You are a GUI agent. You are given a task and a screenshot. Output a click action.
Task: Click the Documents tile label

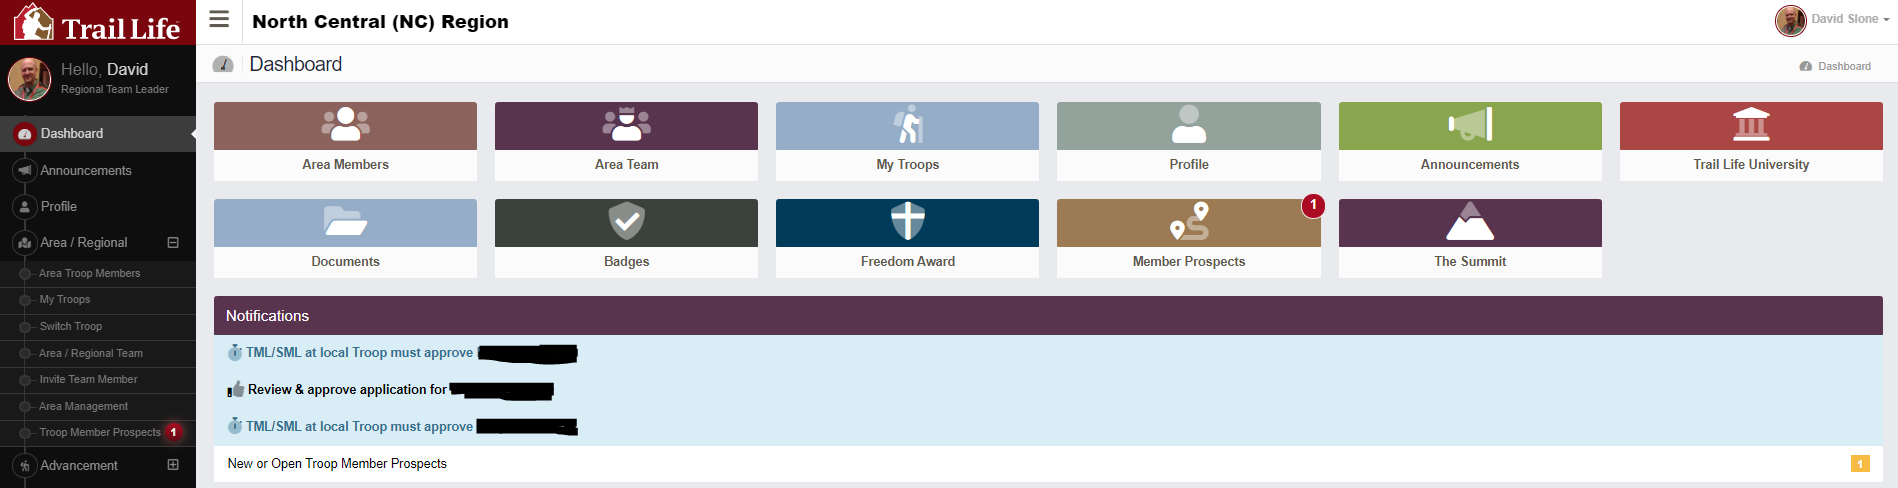point(345,262)
